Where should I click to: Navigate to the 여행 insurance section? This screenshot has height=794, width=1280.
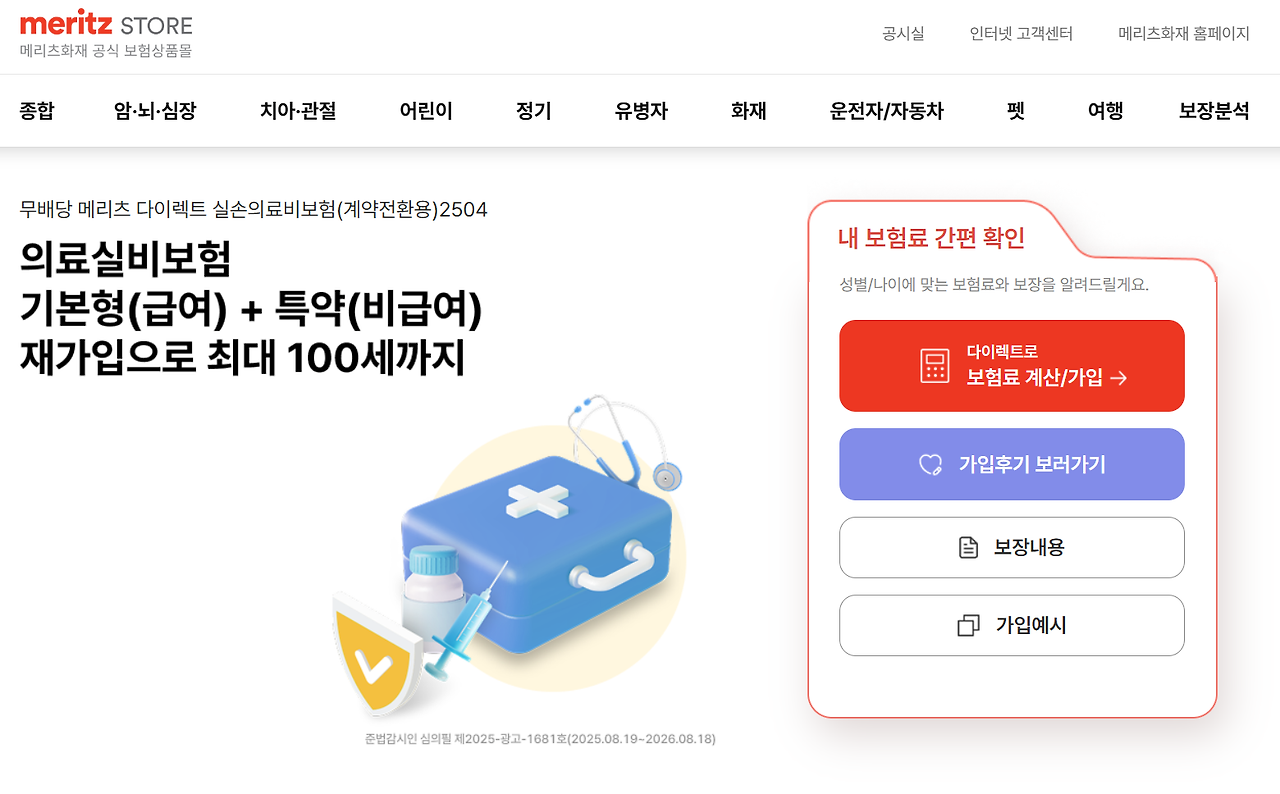[1103, 111]
